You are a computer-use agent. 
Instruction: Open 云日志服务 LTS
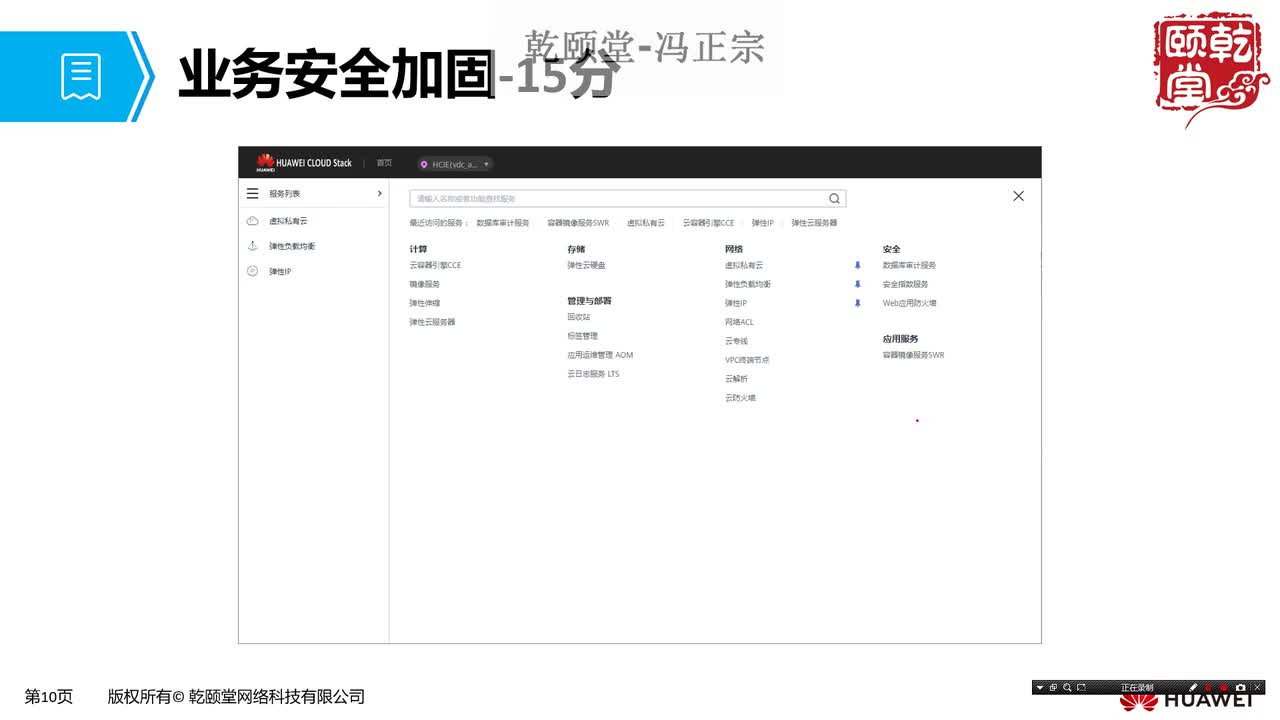[593, 374]
